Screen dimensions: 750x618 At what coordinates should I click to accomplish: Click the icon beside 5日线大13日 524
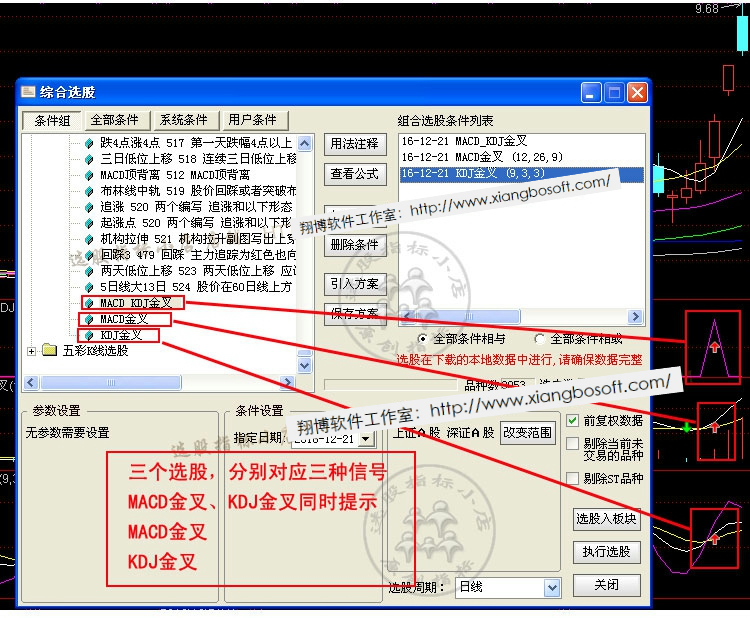pyautogui.click(x=89, y=287)
